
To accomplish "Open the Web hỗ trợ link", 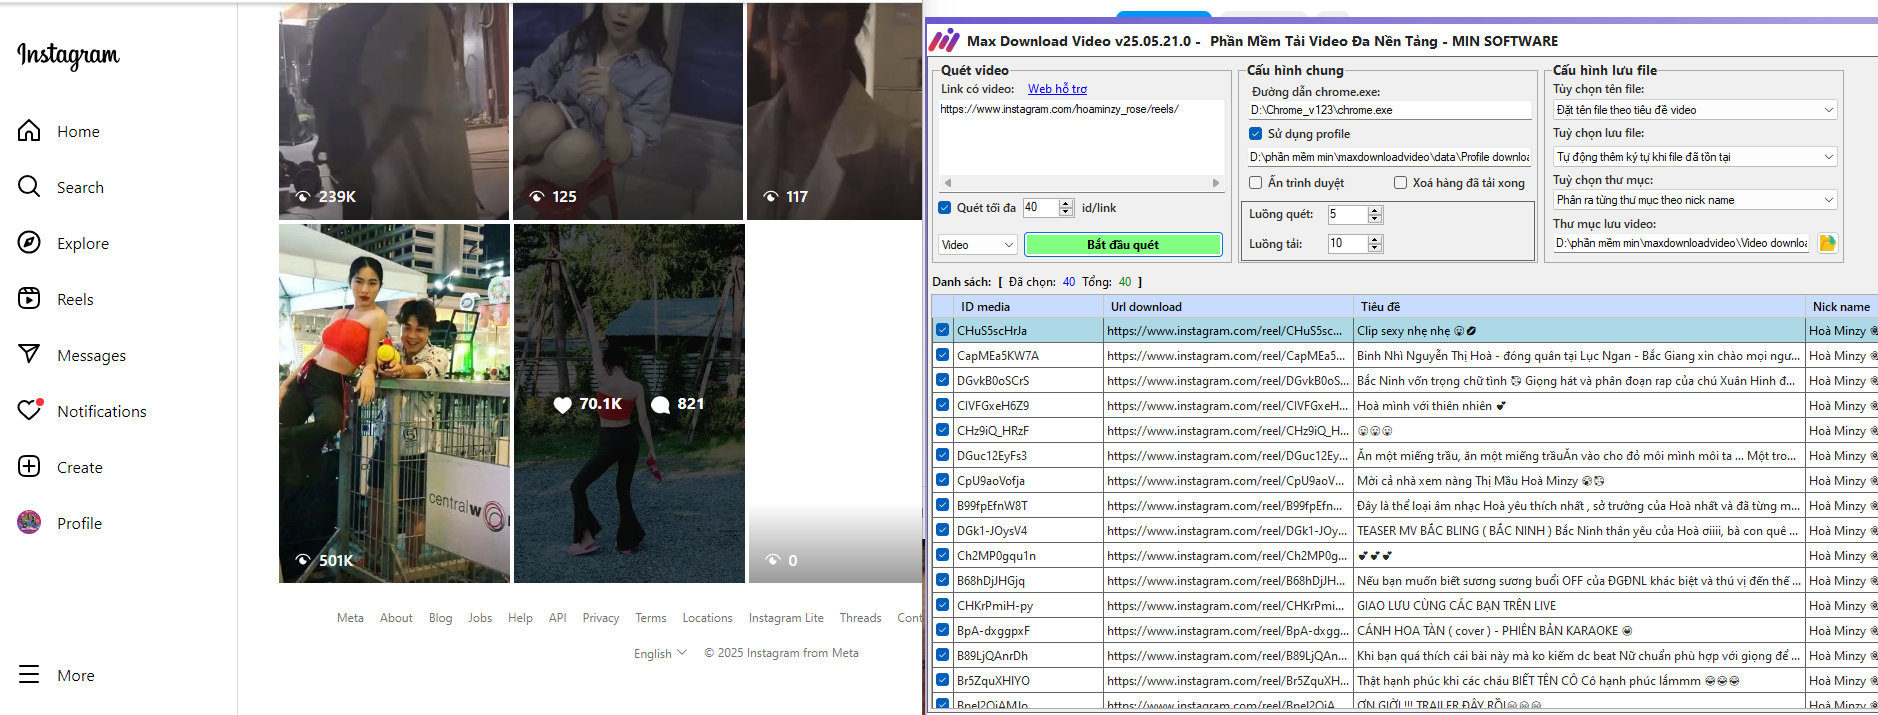I will coord(1057,89).
